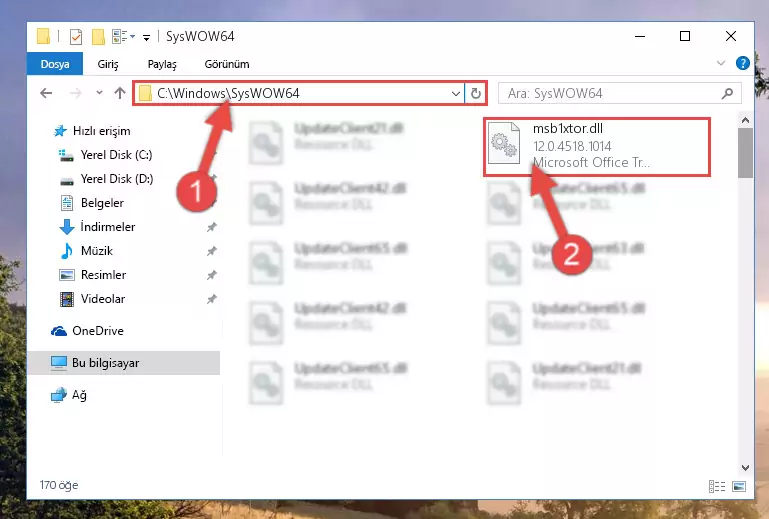The height and width of the screenshot is (519, 769).
Task: Click the msb1xtor.dll gear file icon
Action: 504,143
